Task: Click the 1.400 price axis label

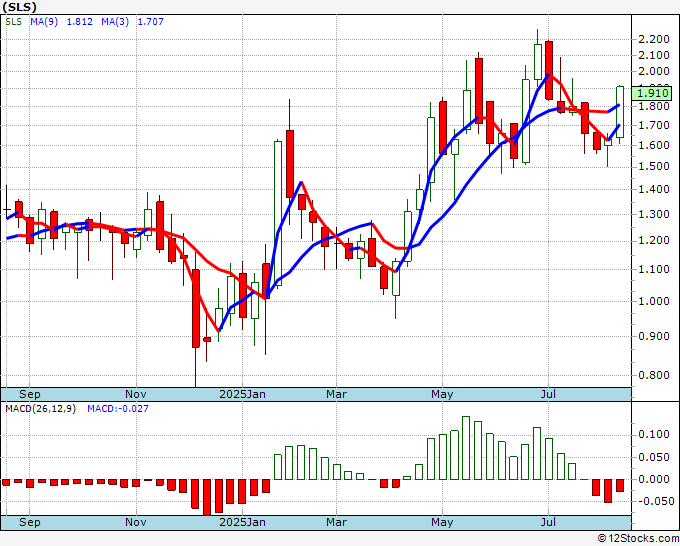Action: 654,189
